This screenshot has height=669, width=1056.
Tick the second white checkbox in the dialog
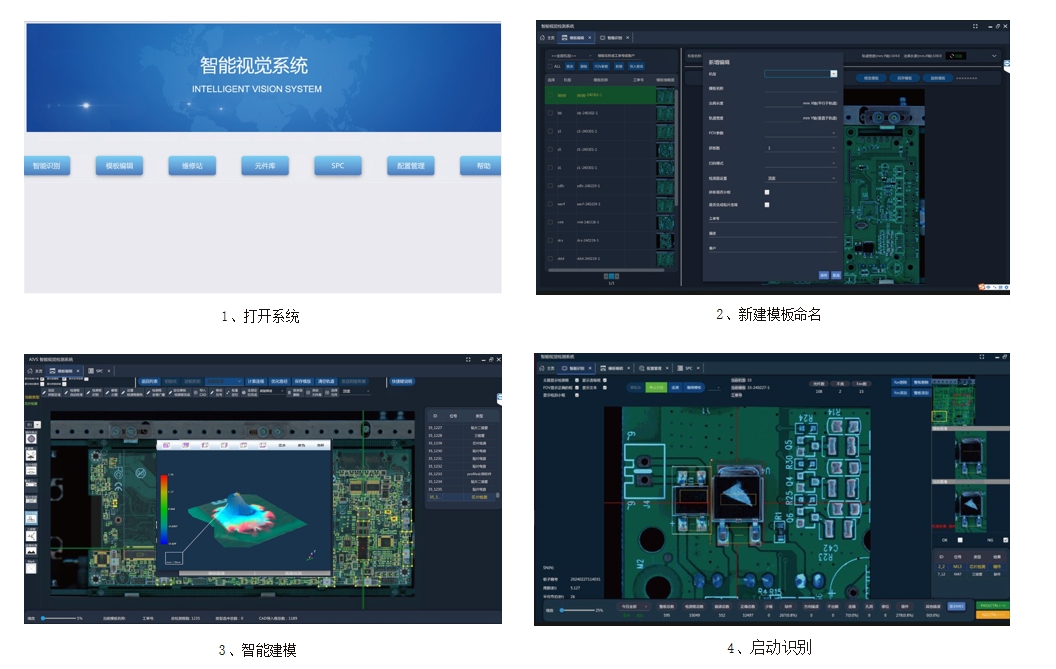click(x=766, y=204)
